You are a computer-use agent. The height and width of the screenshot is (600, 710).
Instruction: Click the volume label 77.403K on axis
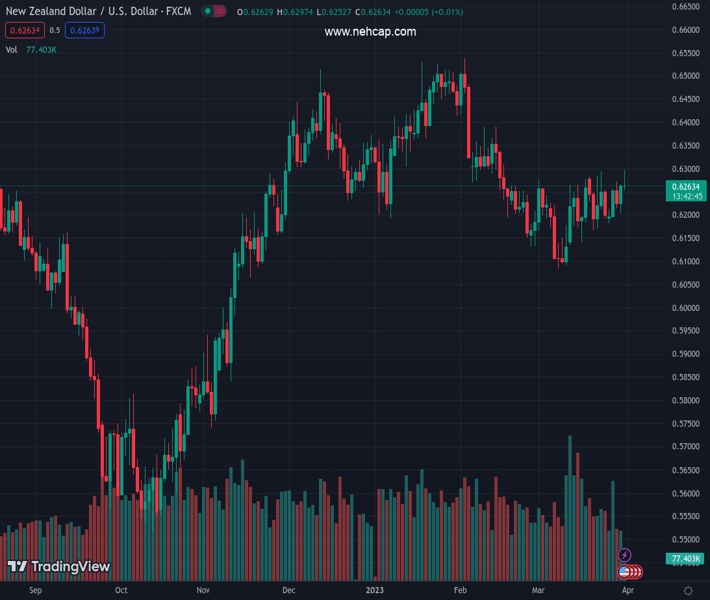point(688,558)
